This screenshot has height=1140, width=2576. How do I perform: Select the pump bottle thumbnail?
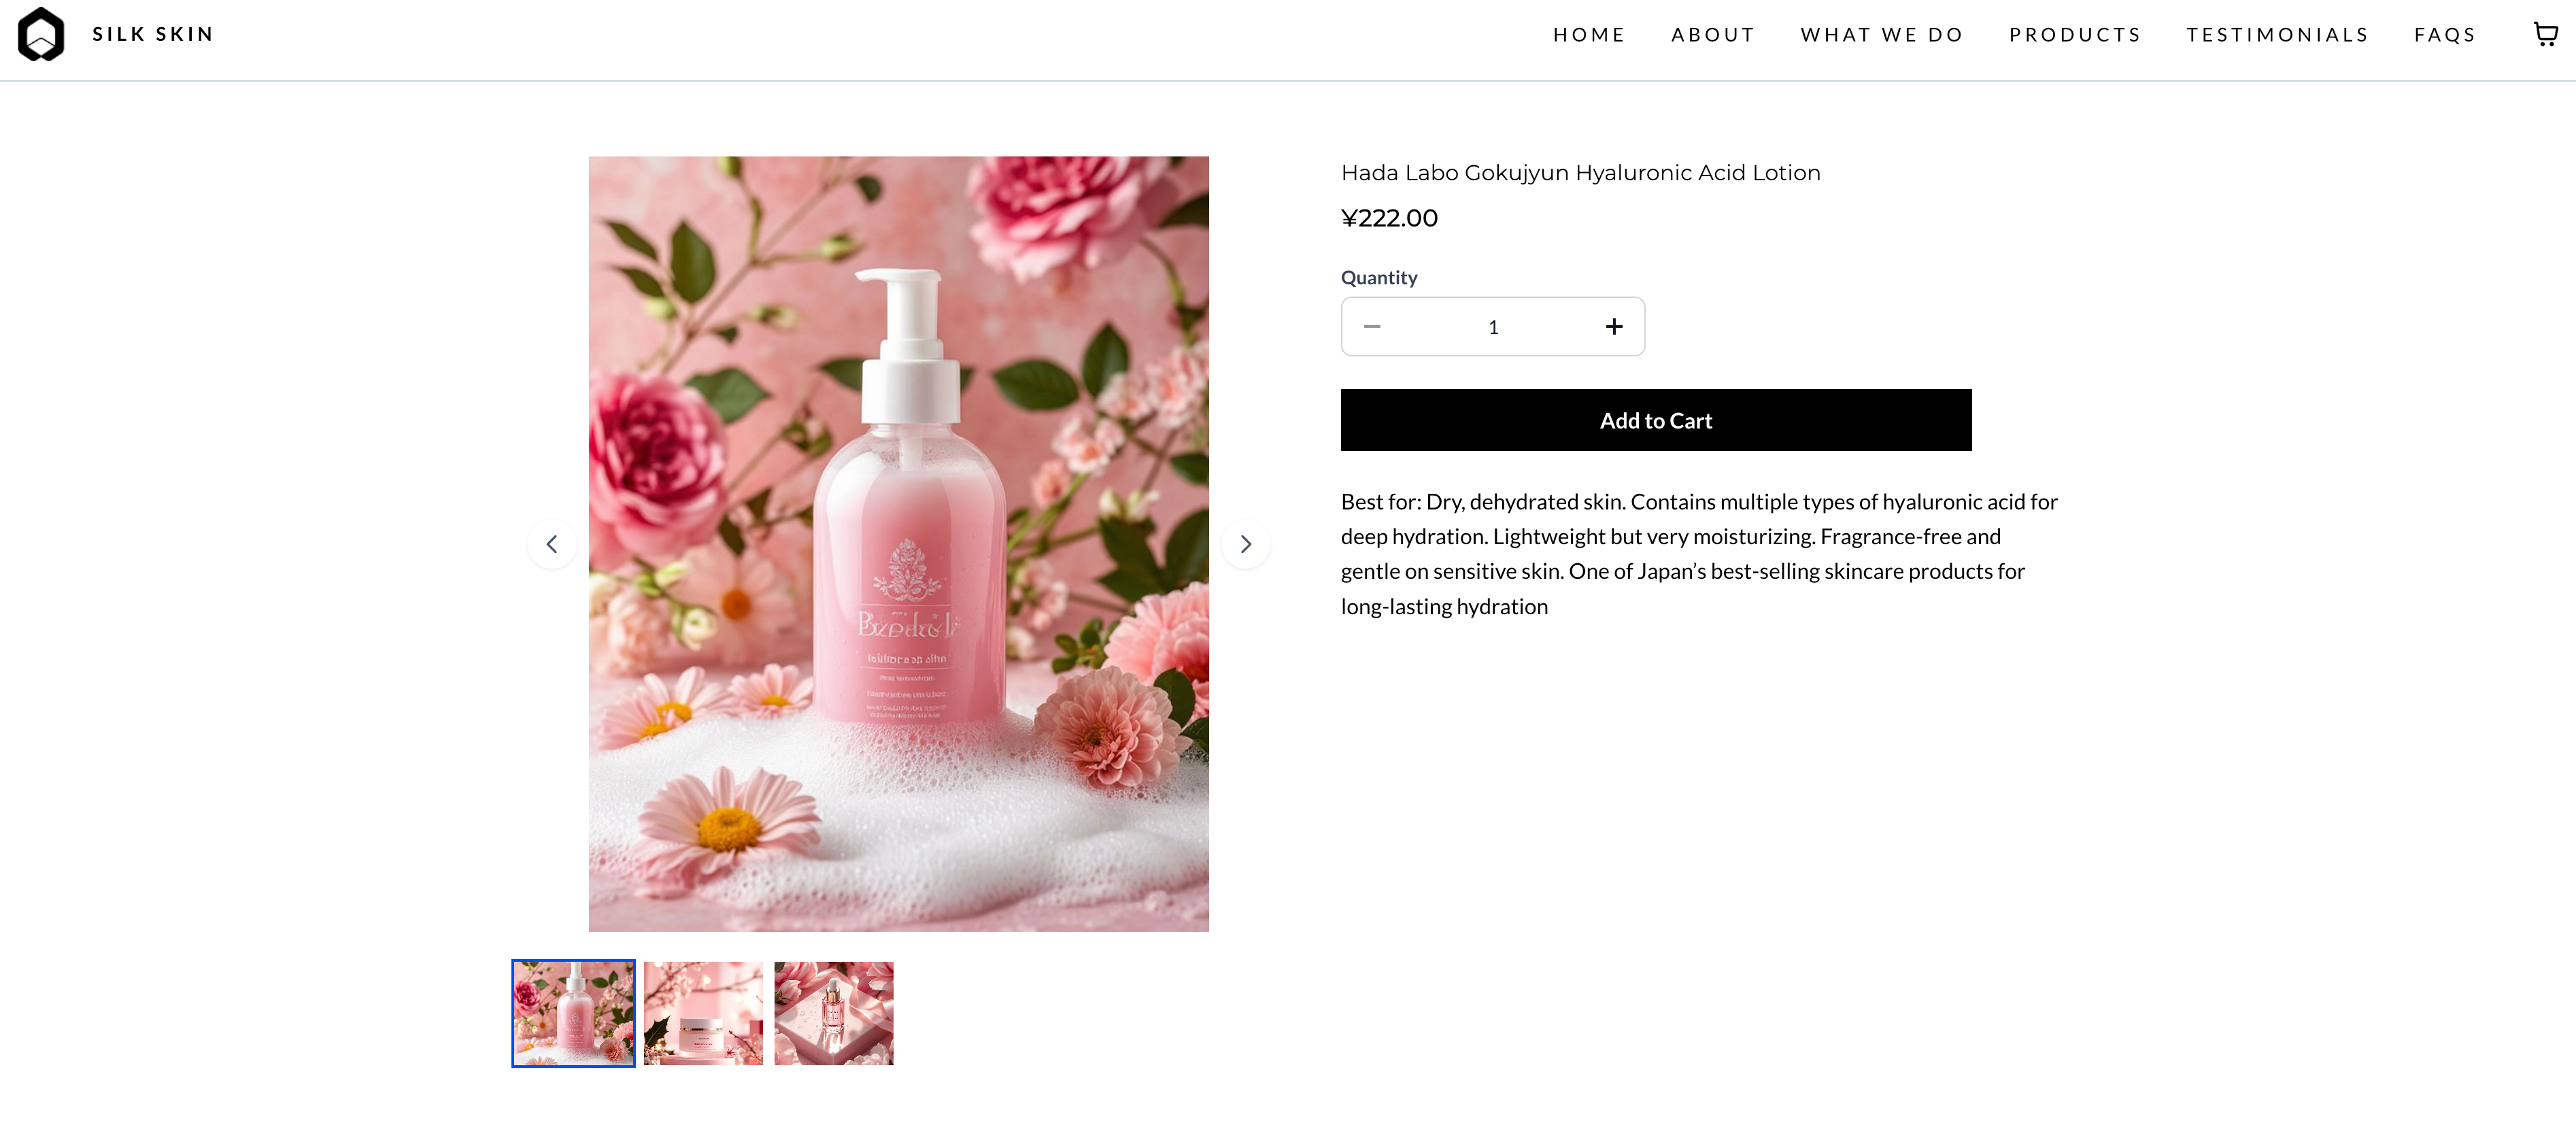coord(573,1013)
